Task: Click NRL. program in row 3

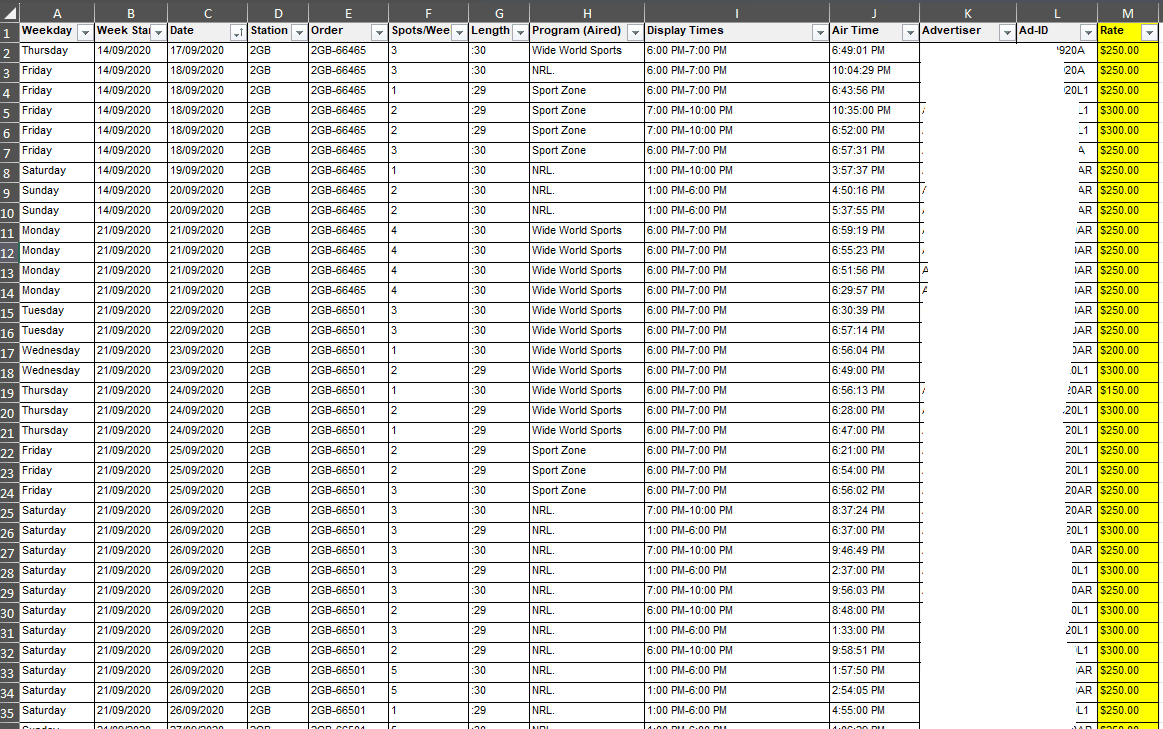Action: click(x=543, y=70)
